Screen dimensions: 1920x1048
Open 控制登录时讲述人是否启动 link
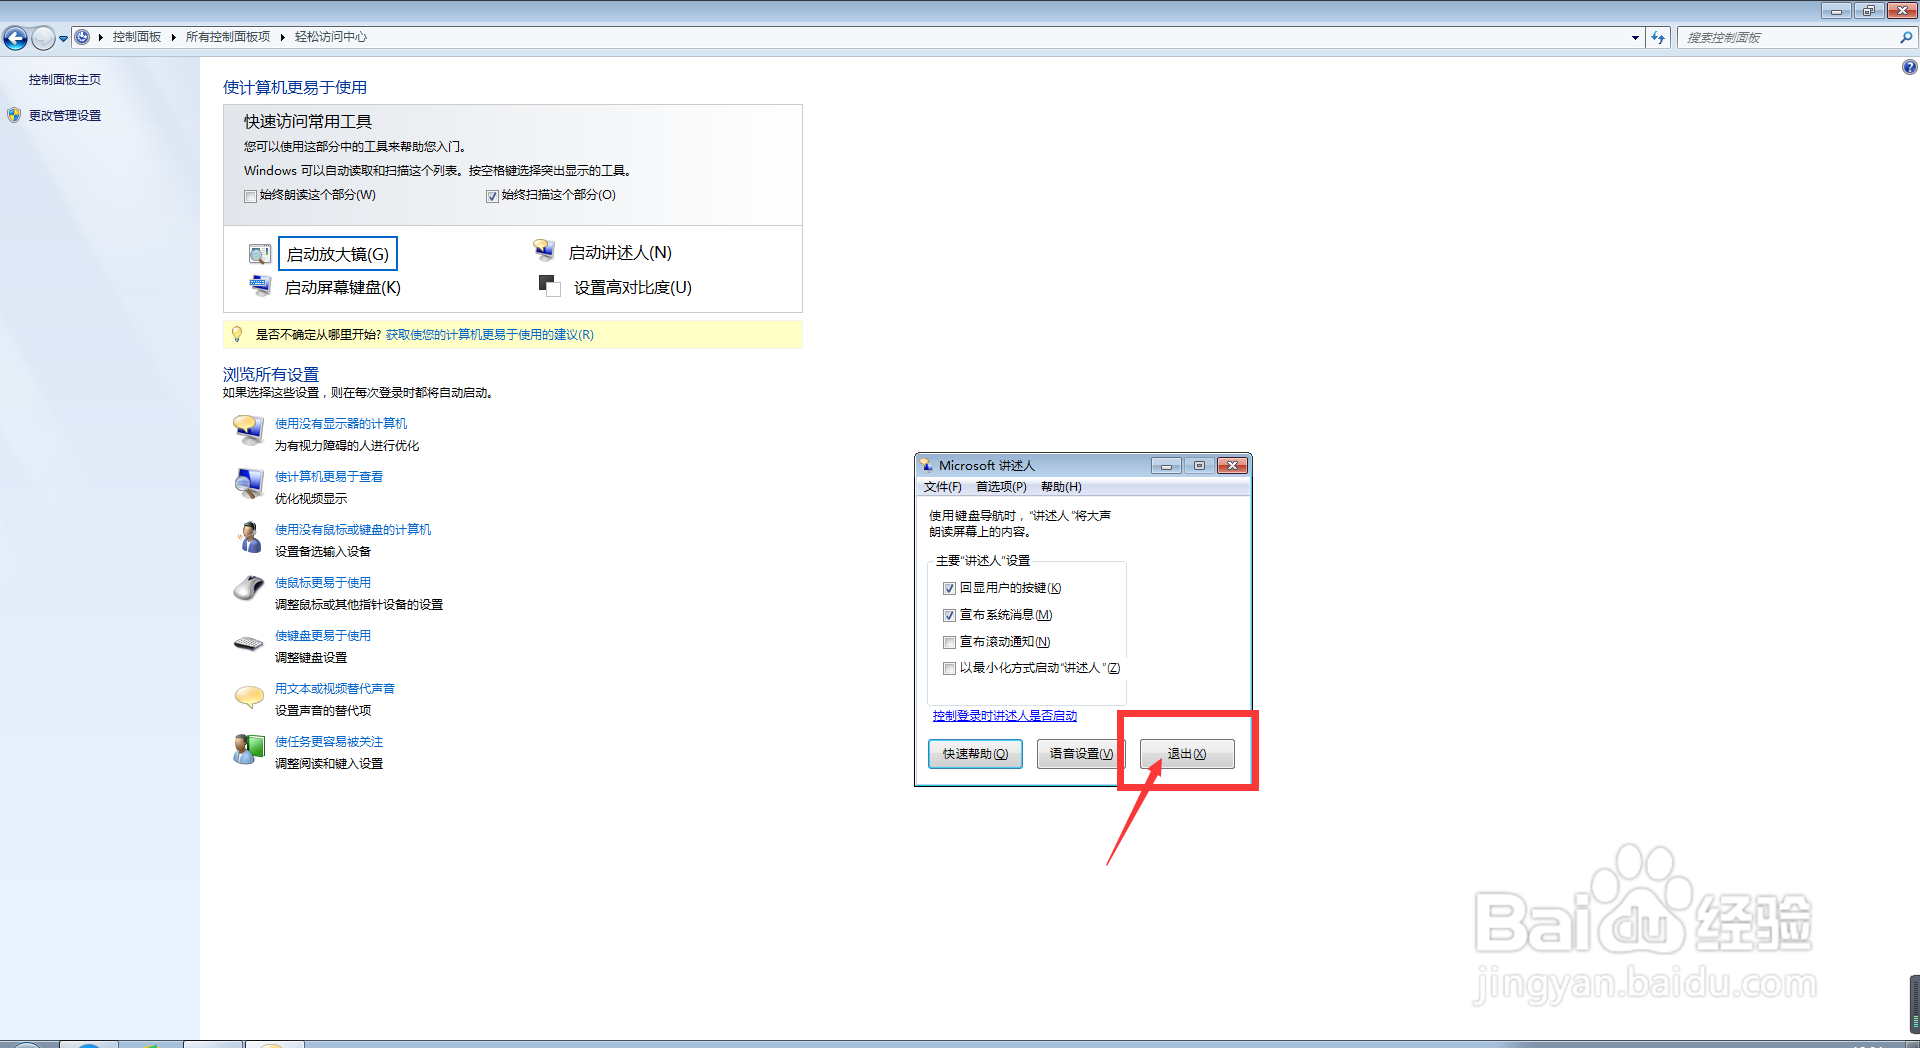tap(1005, 716)
